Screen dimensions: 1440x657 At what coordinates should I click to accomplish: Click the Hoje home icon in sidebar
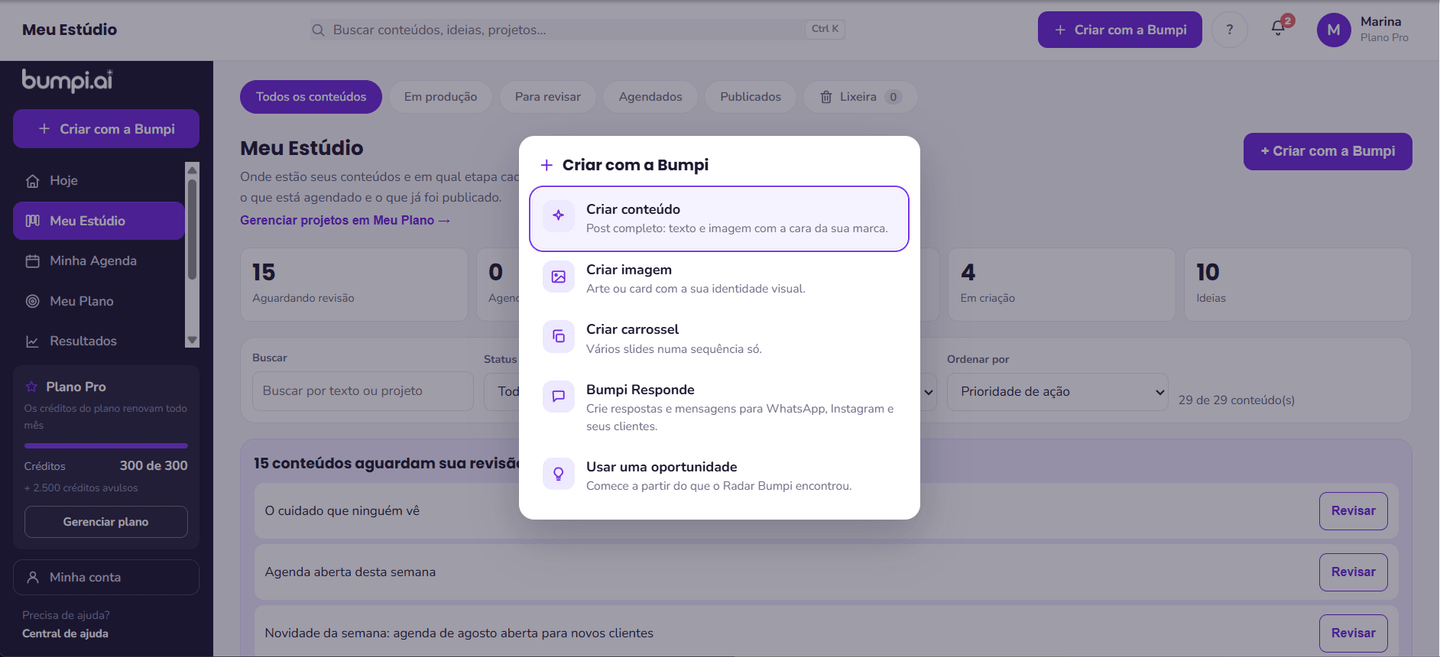pos(32,181)
